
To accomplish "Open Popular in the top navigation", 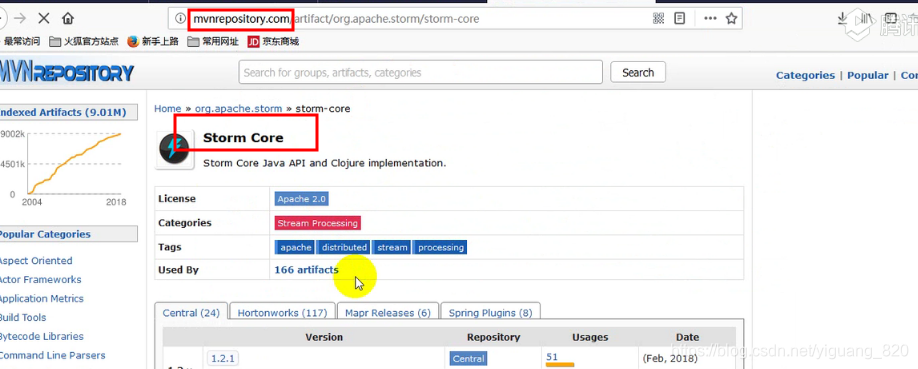I will (868, 75).
